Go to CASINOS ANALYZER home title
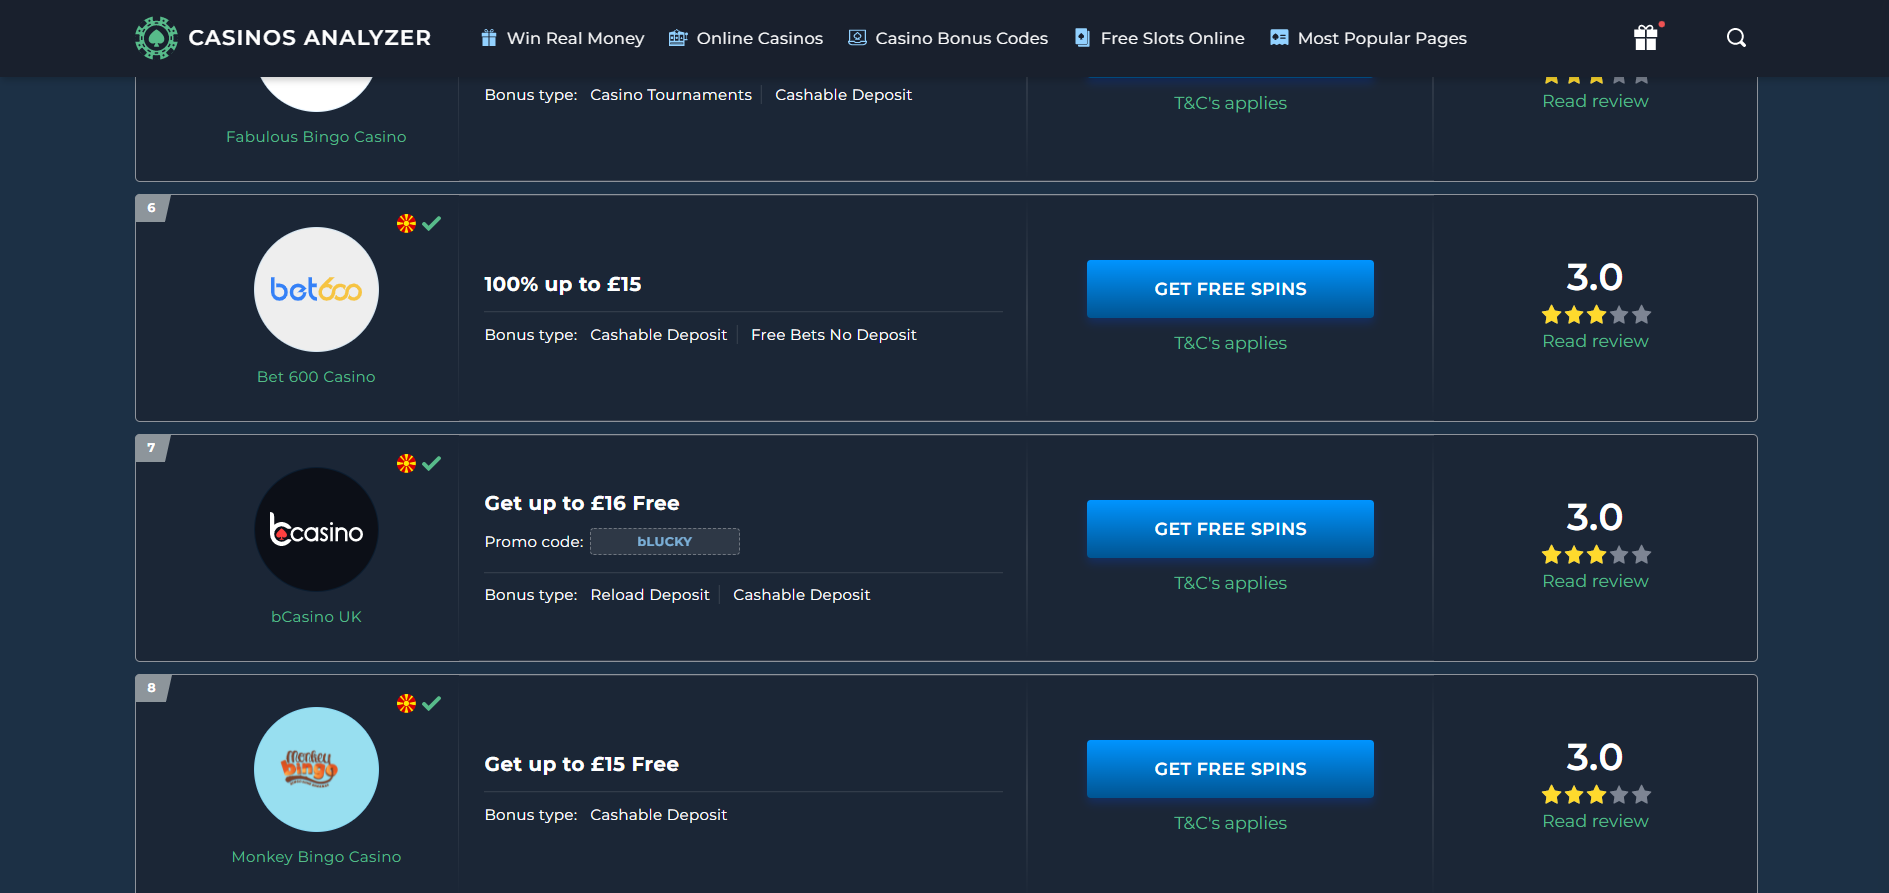Image resolution: width=1889 pixels, height=893 pixels. (x=310, y=38)
